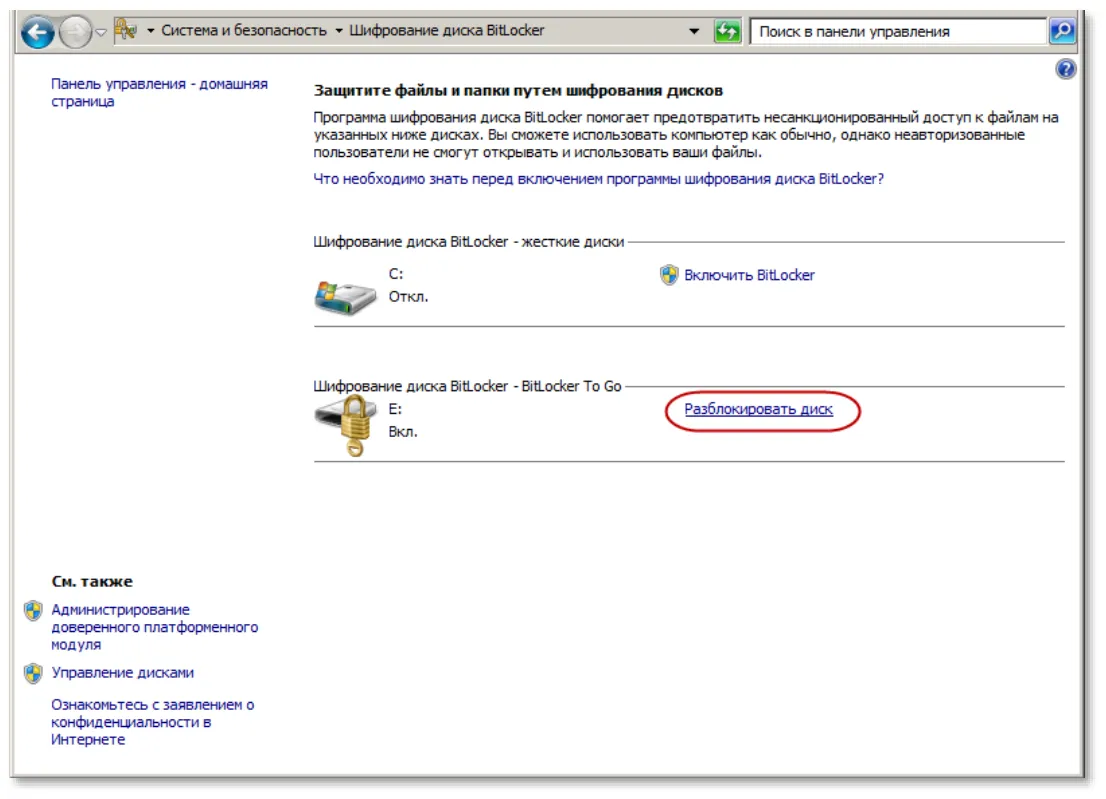Go back with the blue Back arrow
This screenshot has height=799, width=1106.
pos(37,32)
